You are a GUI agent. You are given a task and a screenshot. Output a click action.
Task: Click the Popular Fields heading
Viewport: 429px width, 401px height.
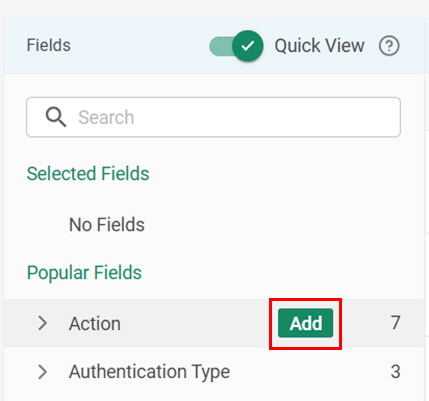click(84, 273)
